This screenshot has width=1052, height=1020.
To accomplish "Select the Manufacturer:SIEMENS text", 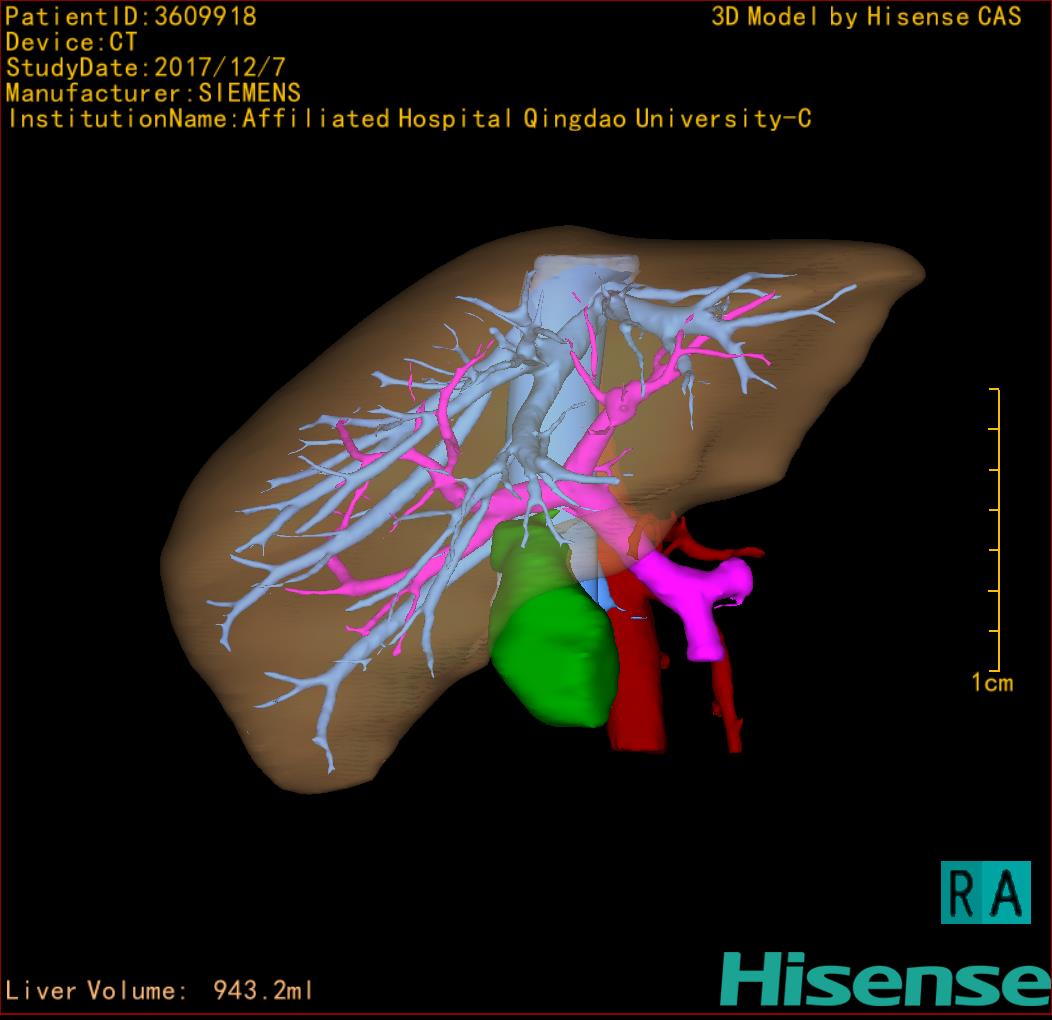I will [x=153, y=93].
